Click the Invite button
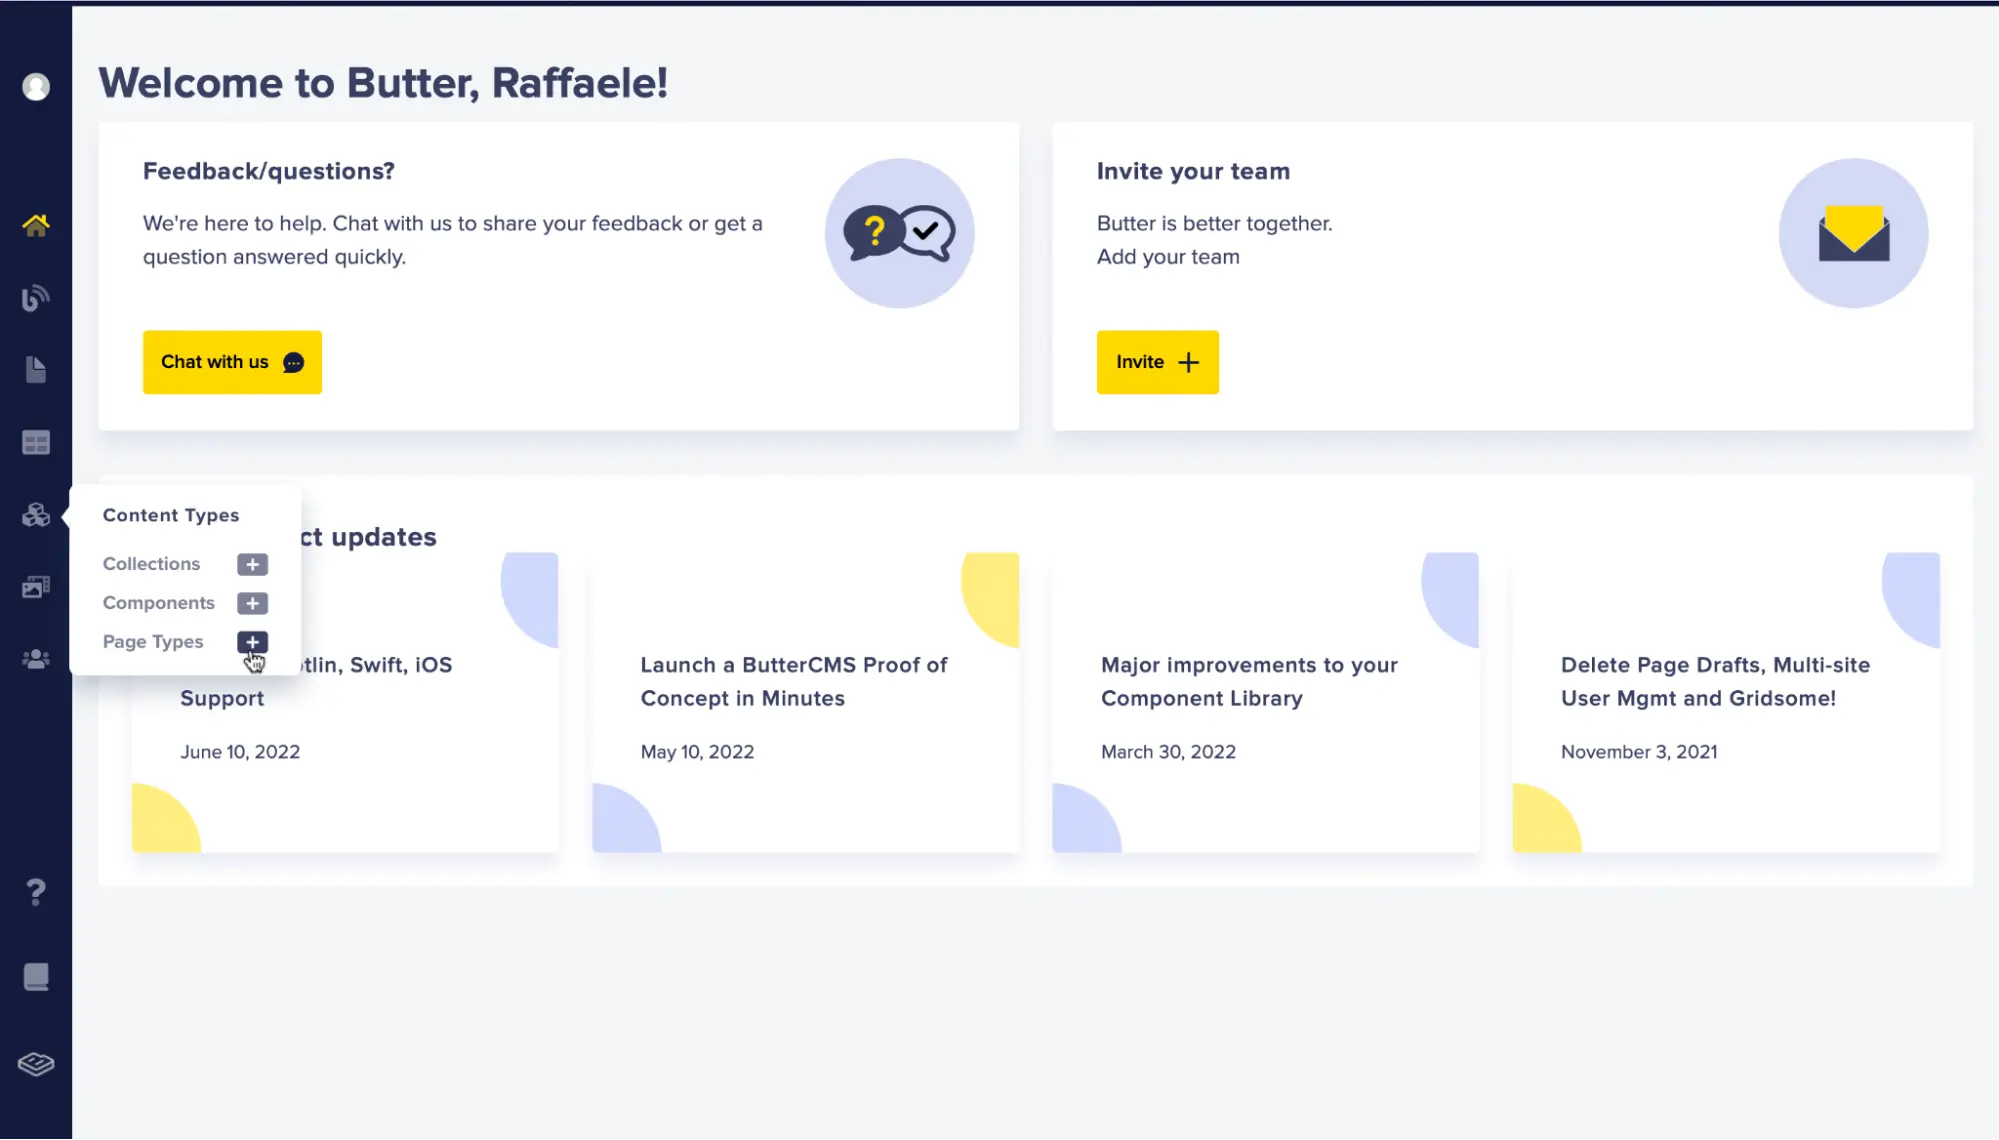 tap(1156, 361)
